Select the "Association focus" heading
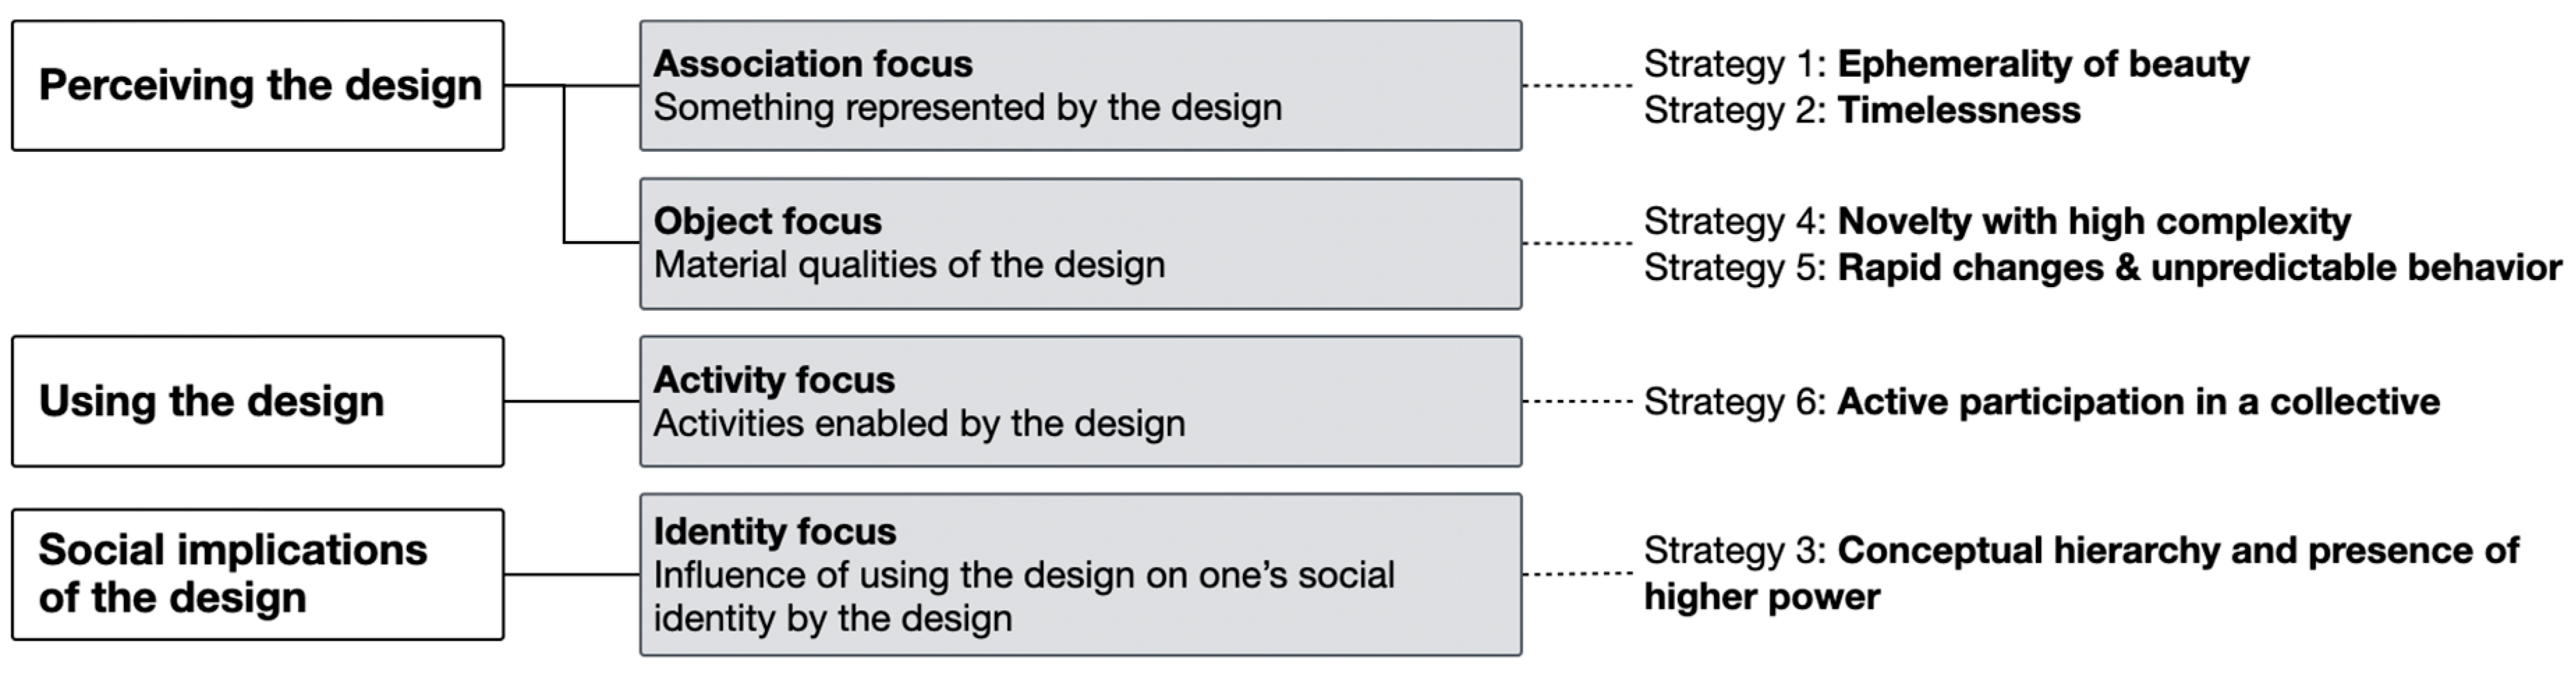This screenshot has width=2576, height=675. pyautogui.click(x=812, y=64)
